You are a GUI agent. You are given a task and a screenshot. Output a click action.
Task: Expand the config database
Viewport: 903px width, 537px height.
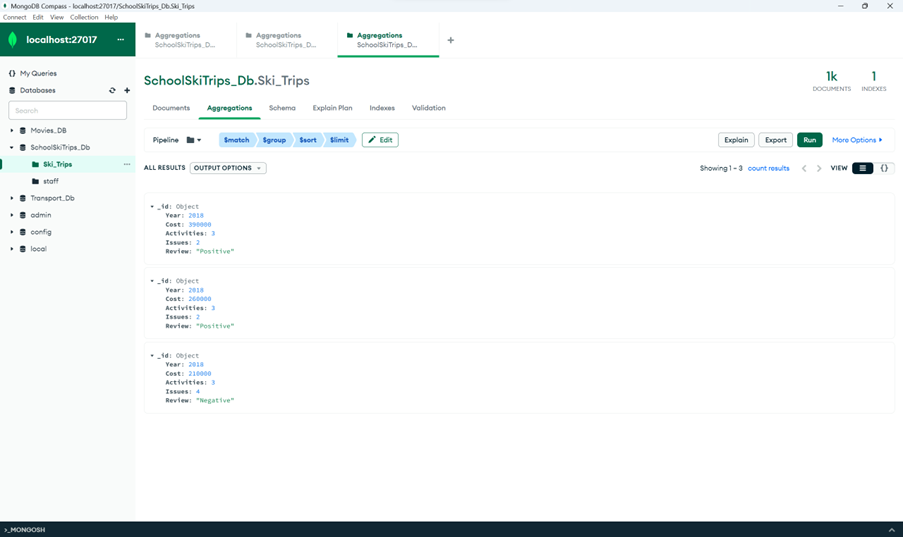12,232
